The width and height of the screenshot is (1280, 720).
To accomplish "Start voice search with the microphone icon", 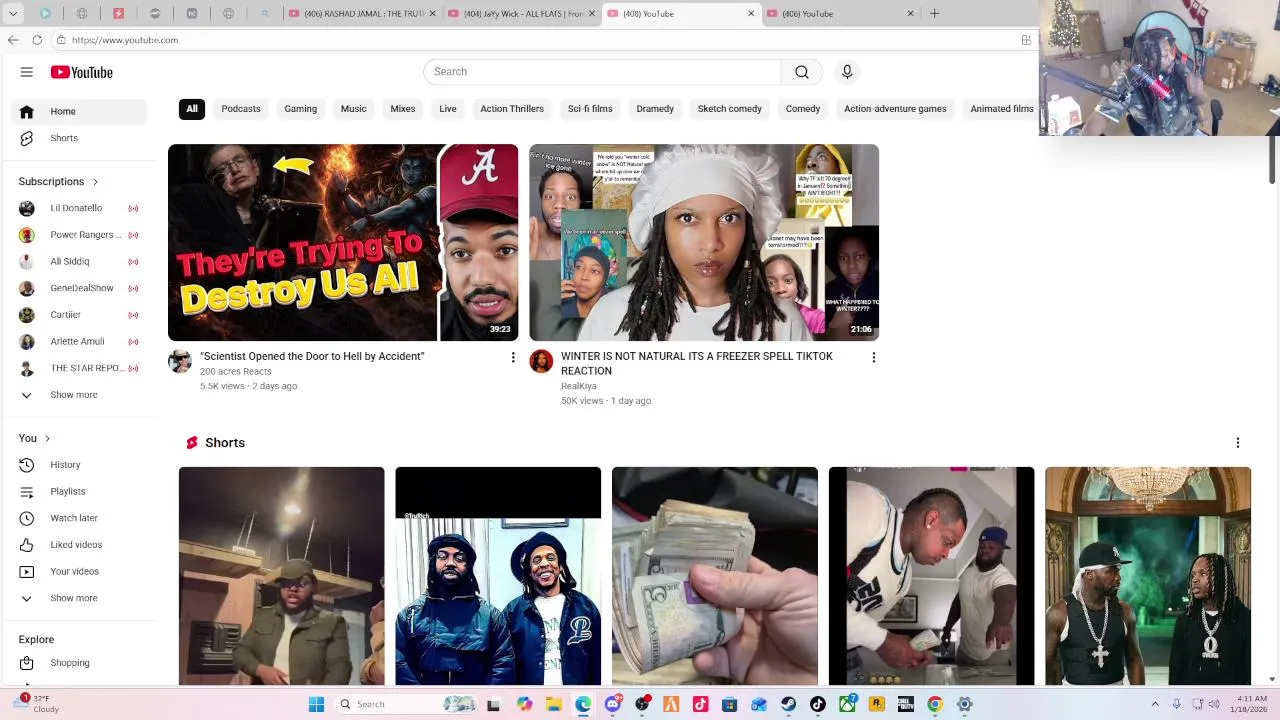I will pyautogui.click(x=847, y=72).
